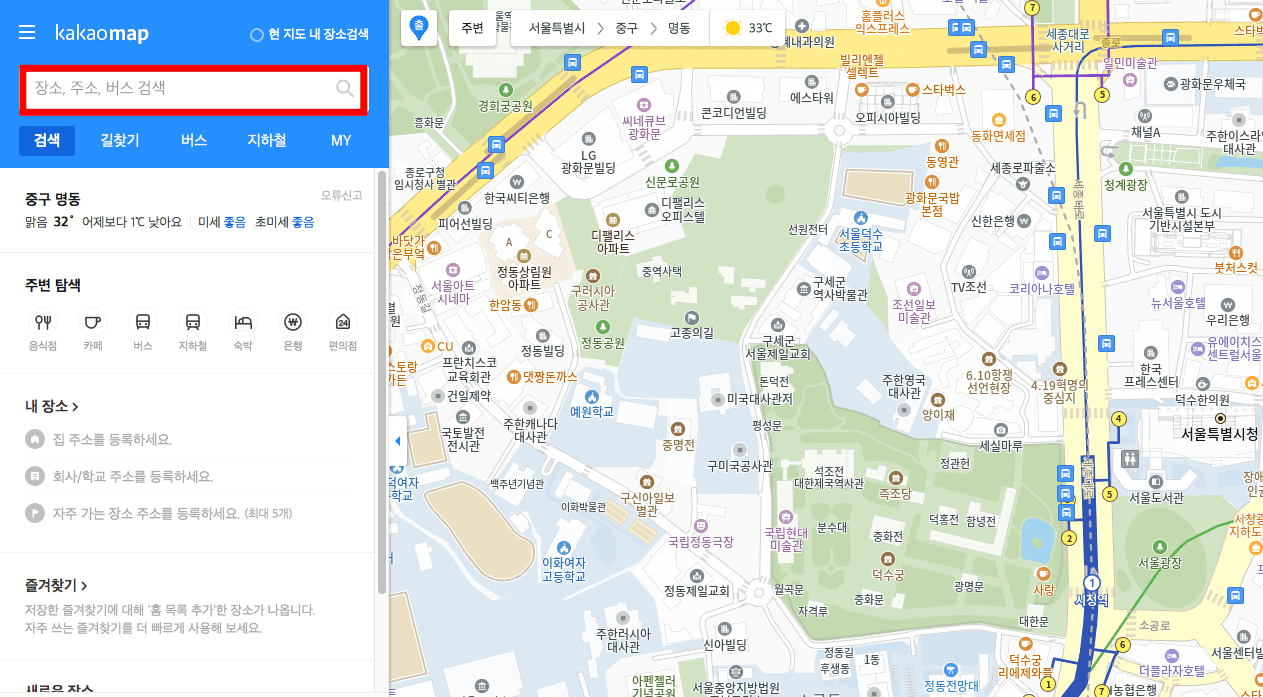Click 덕수궁 palace marker
Viewport: 1263px width, 697px height.
(x=887, y=559)
